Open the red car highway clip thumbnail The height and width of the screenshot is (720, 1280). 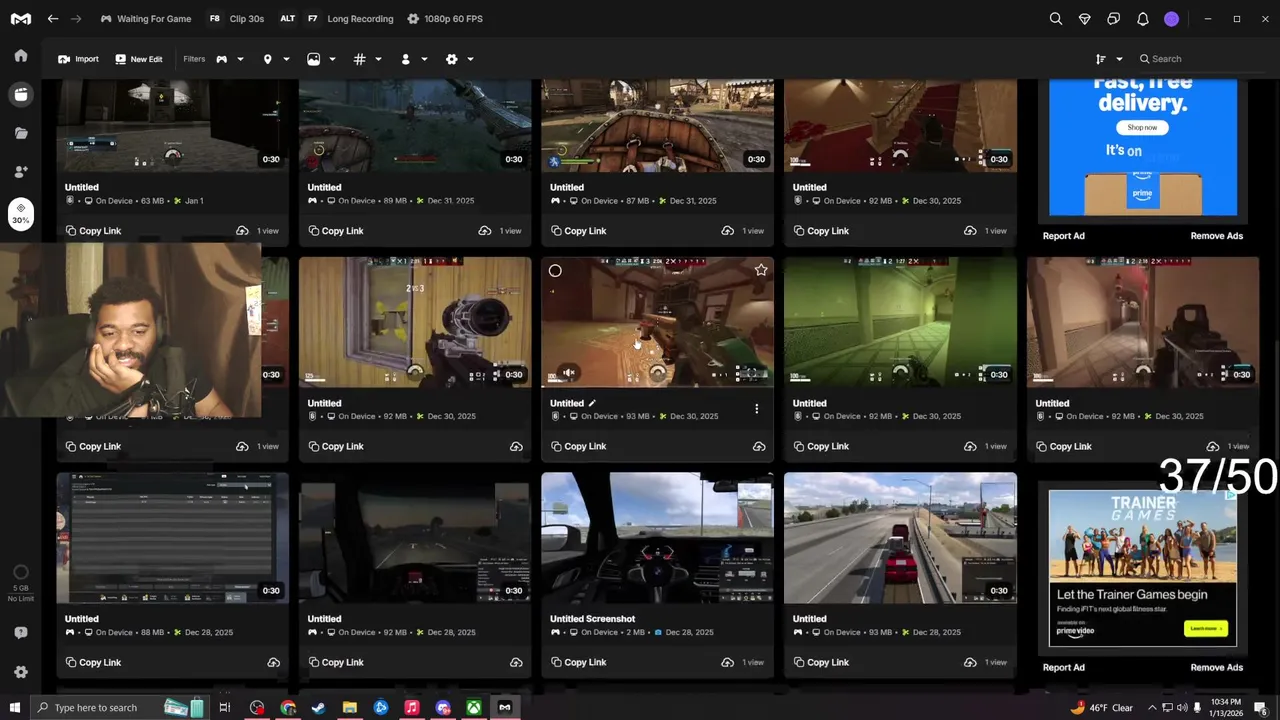(900, 538)
